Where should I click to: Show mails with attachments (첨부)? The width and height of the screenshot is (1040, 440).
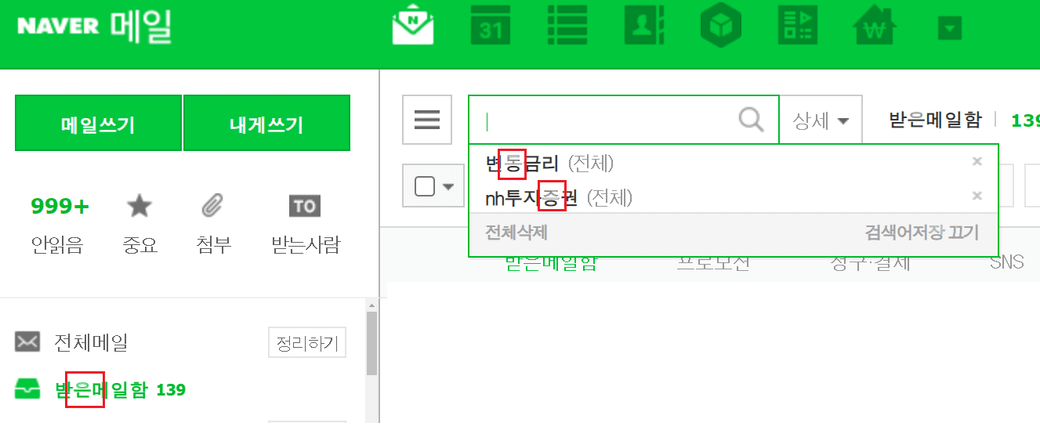[x=214, y=226]
